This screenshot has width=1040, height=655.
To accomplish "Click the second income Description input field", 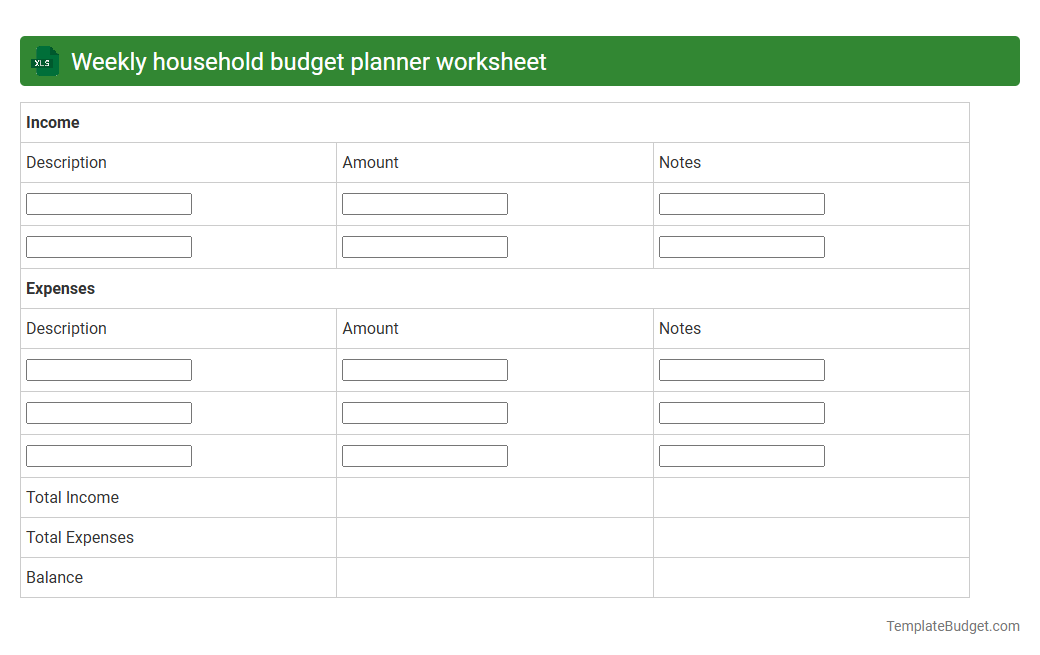I will [x=108, y=246].
